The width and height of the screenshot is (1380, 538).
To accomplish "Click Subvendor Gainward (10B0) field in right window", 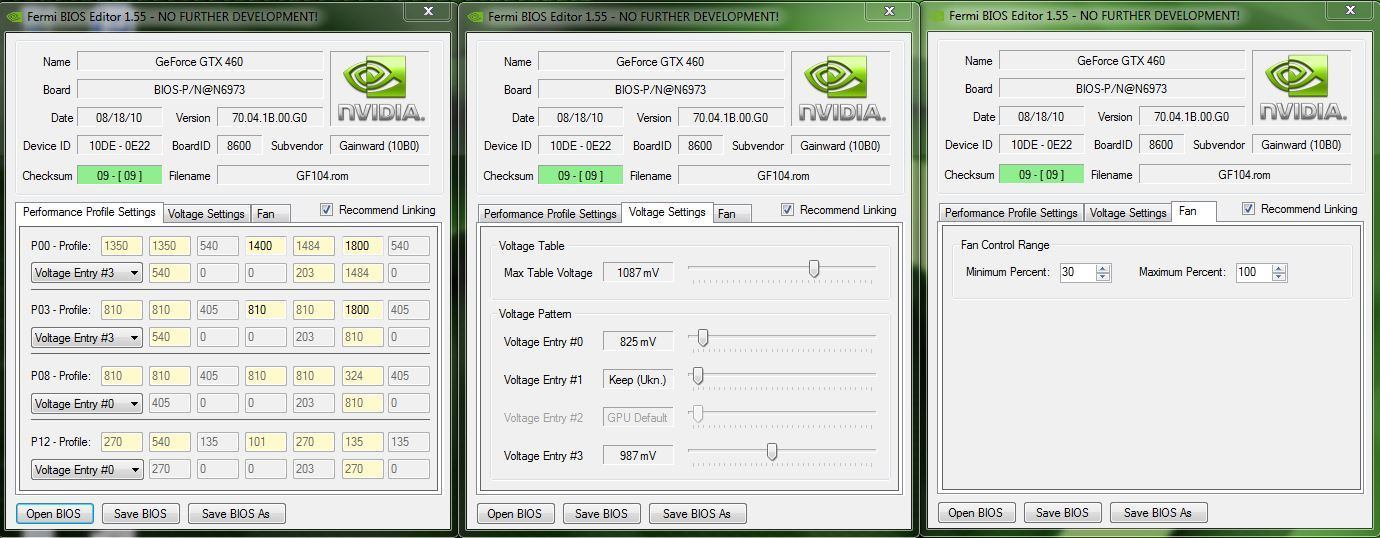I will (x=1300, y=145).
